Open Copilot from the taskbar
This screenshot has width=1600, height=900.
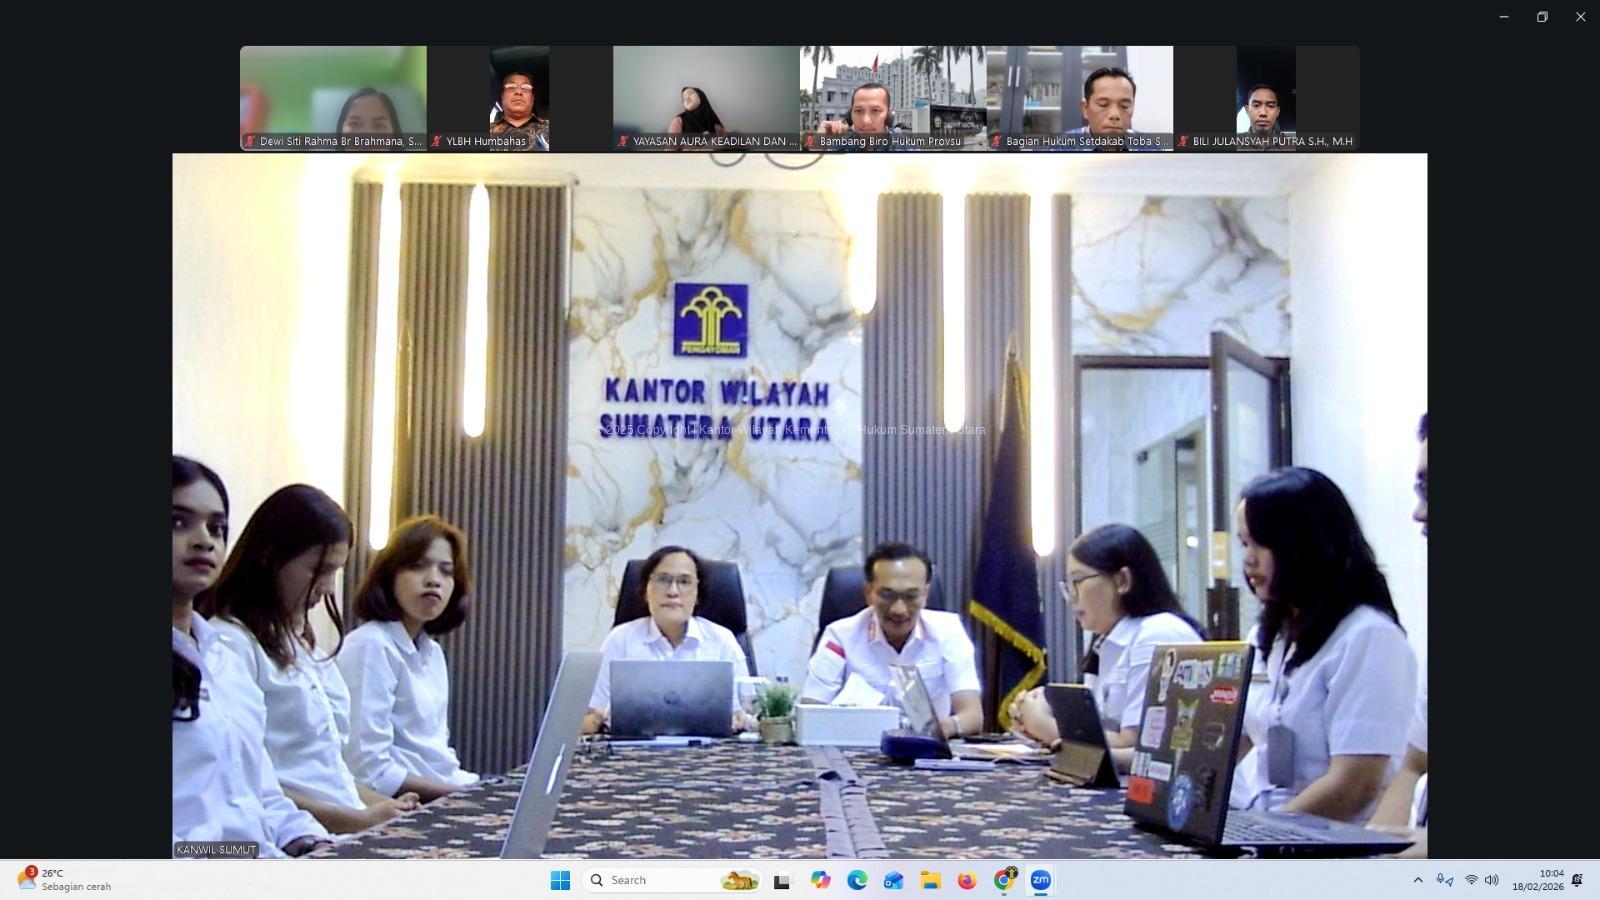click(820, 880)
